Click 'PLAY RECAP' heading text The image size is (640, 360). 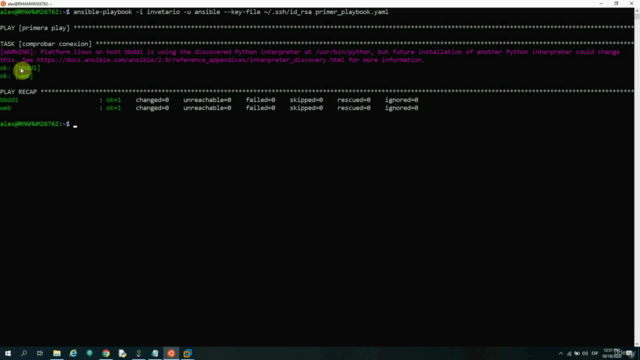[x=18, y=92]
